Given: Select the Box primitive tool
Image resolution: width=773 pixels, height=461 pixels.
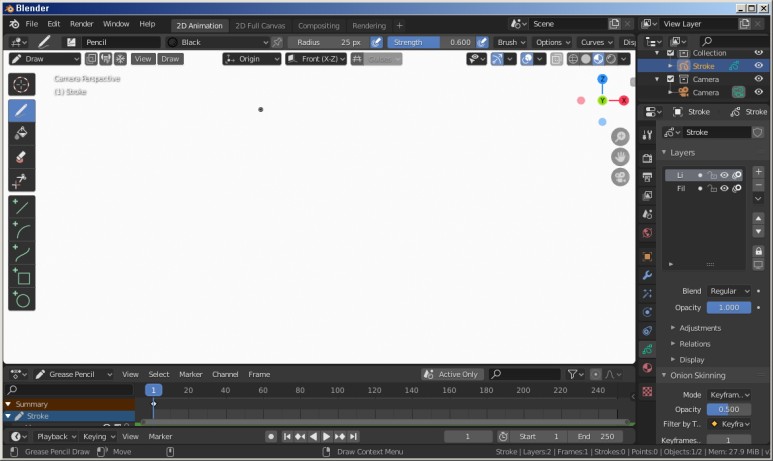Looking at the screenshot, I should (x=21, y=277).
